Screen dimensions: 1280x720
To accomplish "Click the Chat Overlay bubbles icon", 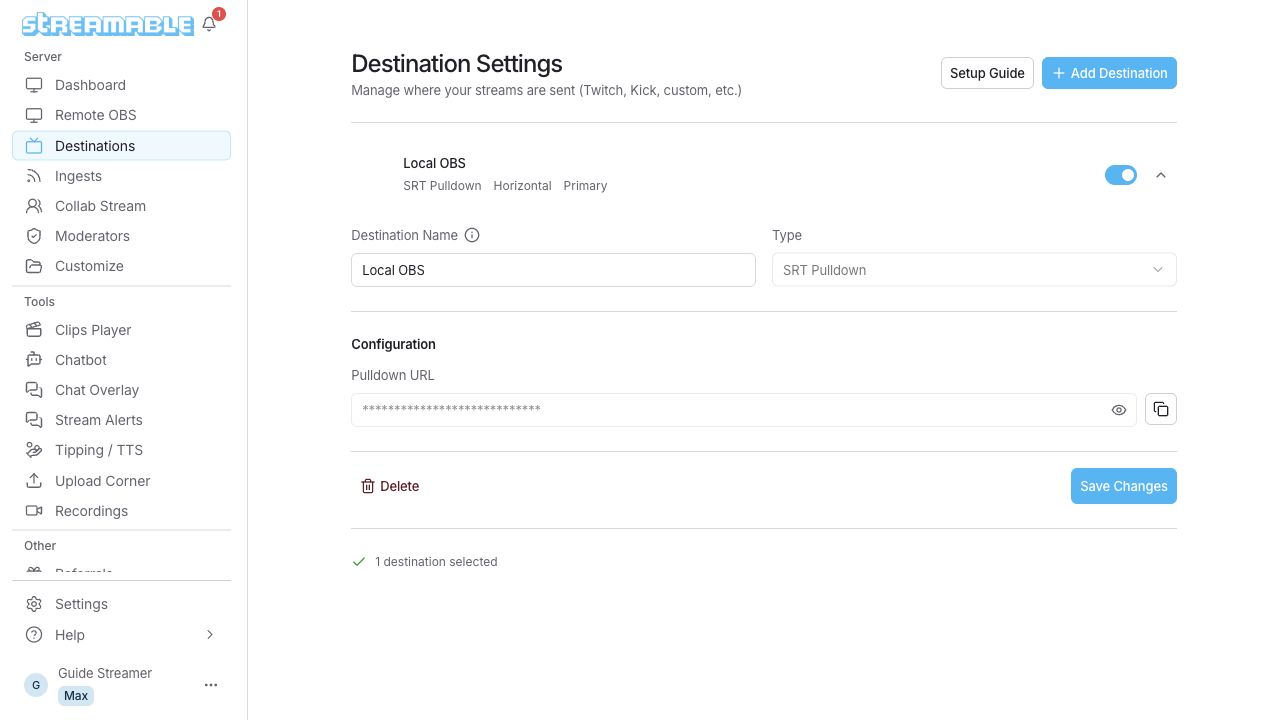I will 34,390.
